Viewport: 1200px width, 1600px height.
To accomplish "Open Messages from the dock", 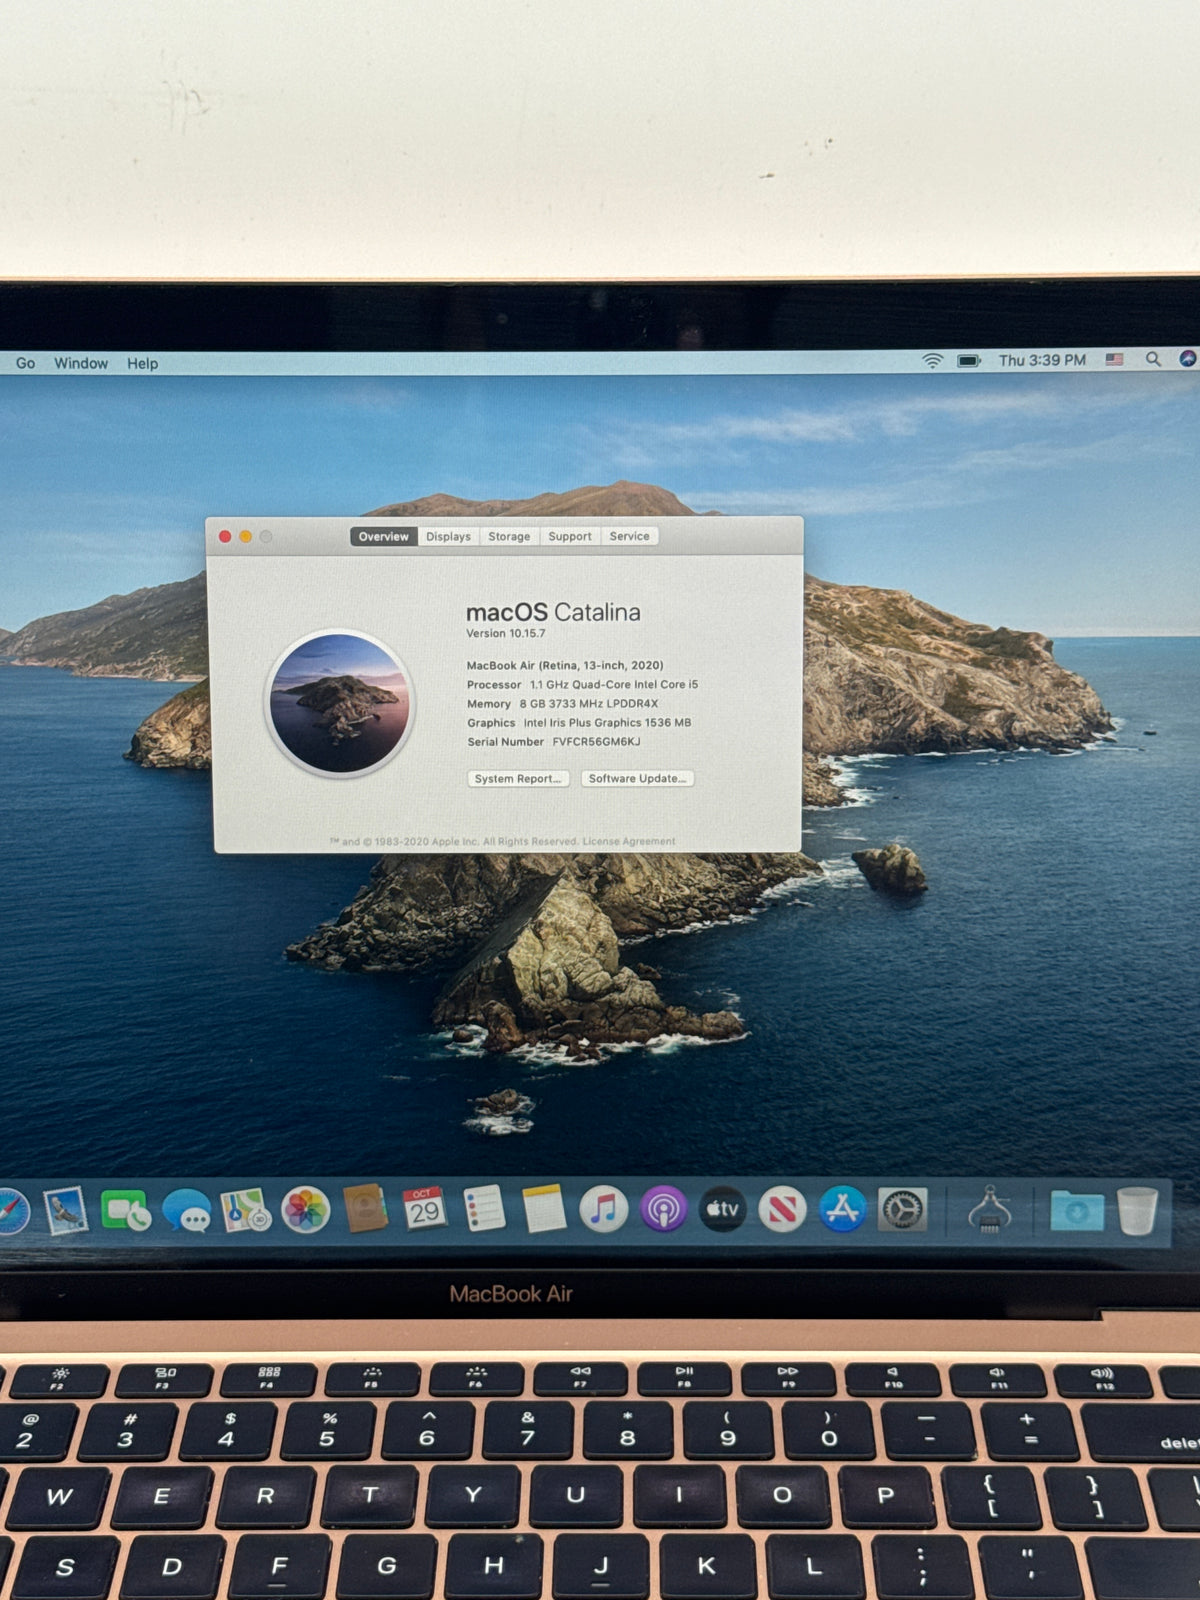I will (186, 1212).
